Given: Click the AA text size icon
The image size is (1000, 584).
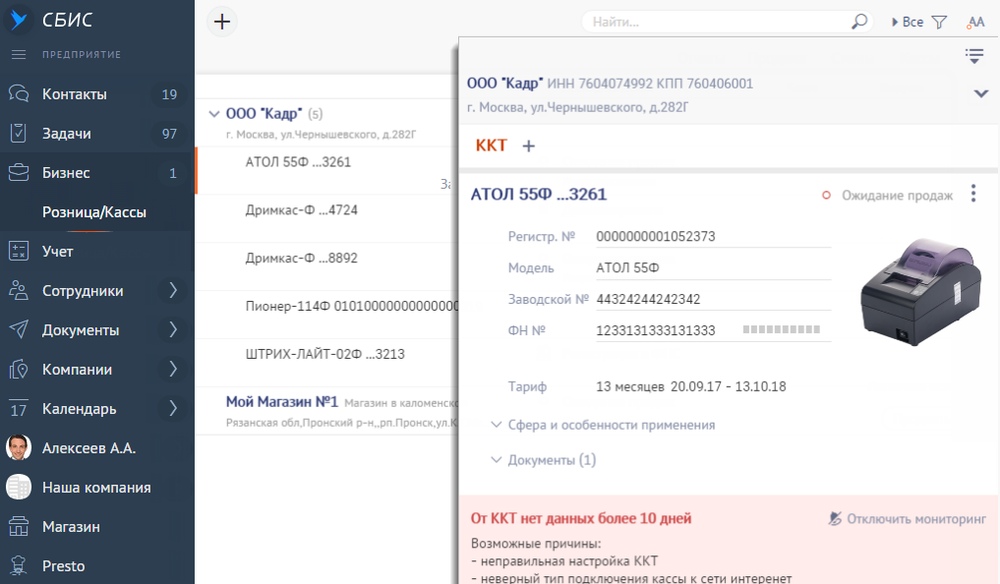Looking at the screenshot, I should (976, 22).
